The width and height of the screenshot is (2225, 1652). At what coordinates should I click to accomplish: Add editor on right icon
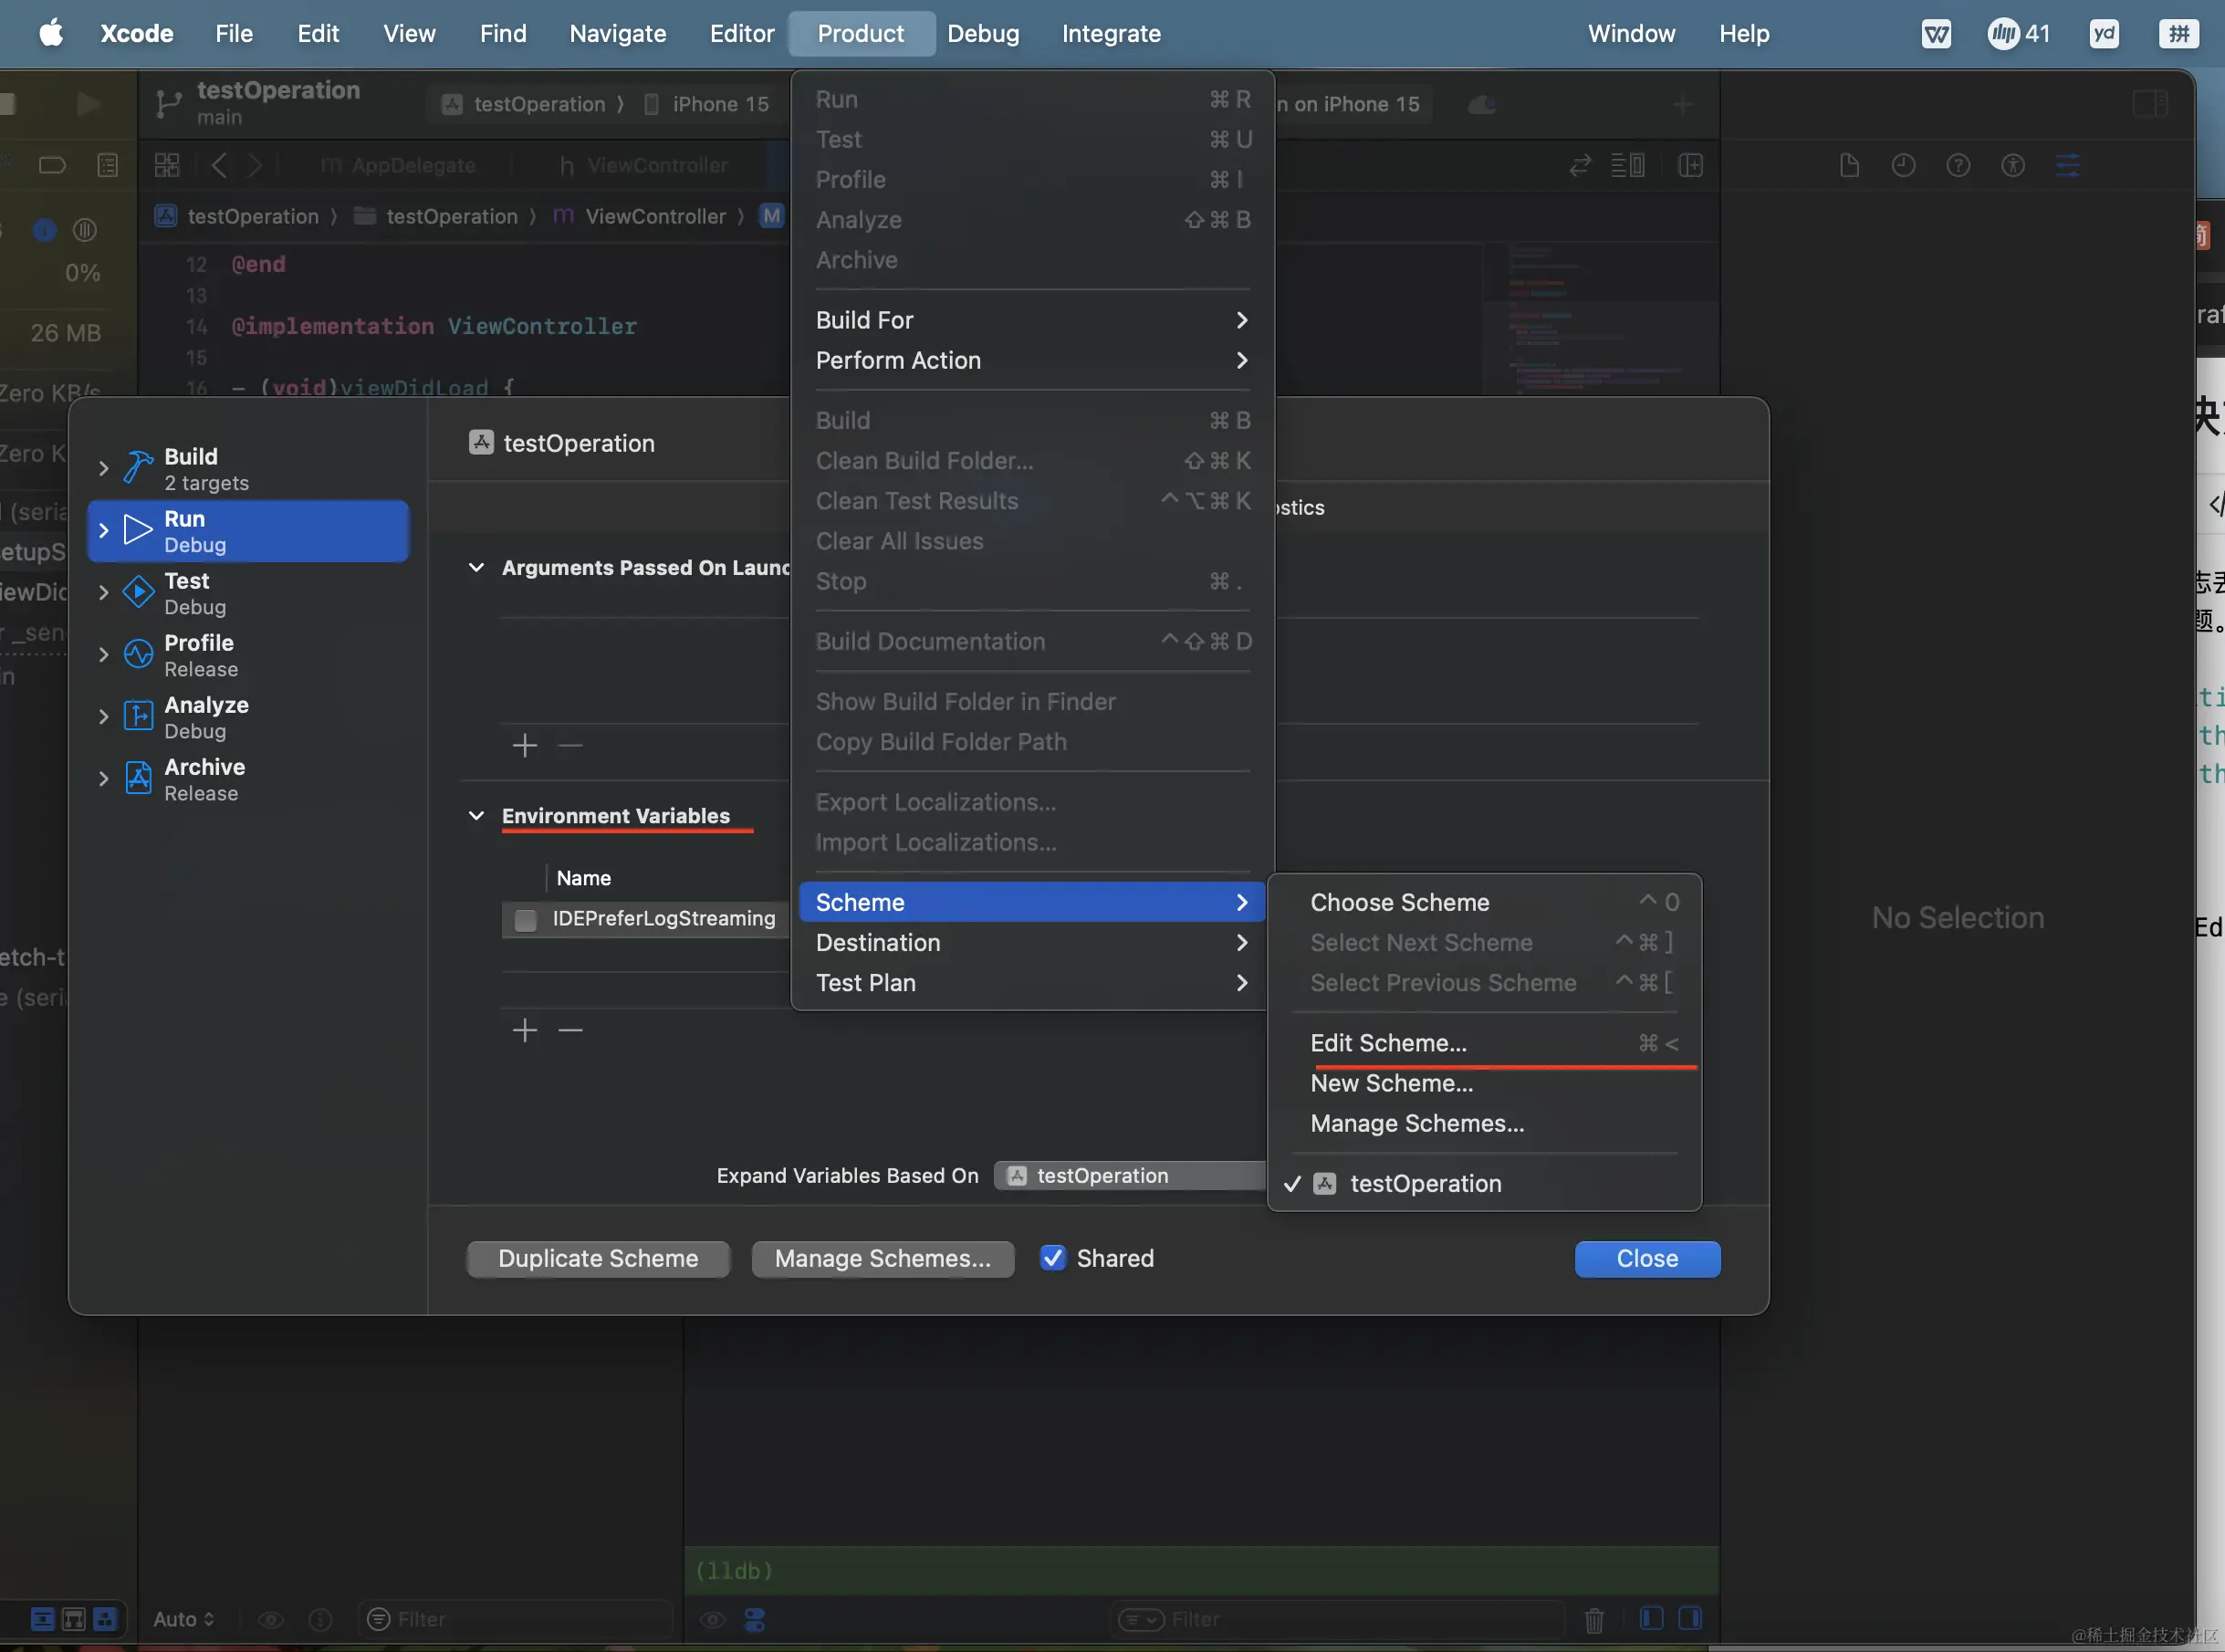click(1690, 165)
